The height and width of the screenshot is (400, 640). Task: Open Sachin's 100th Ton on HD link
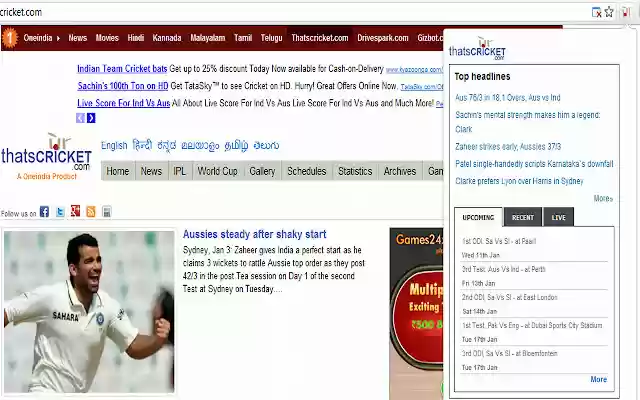[123, 86]
